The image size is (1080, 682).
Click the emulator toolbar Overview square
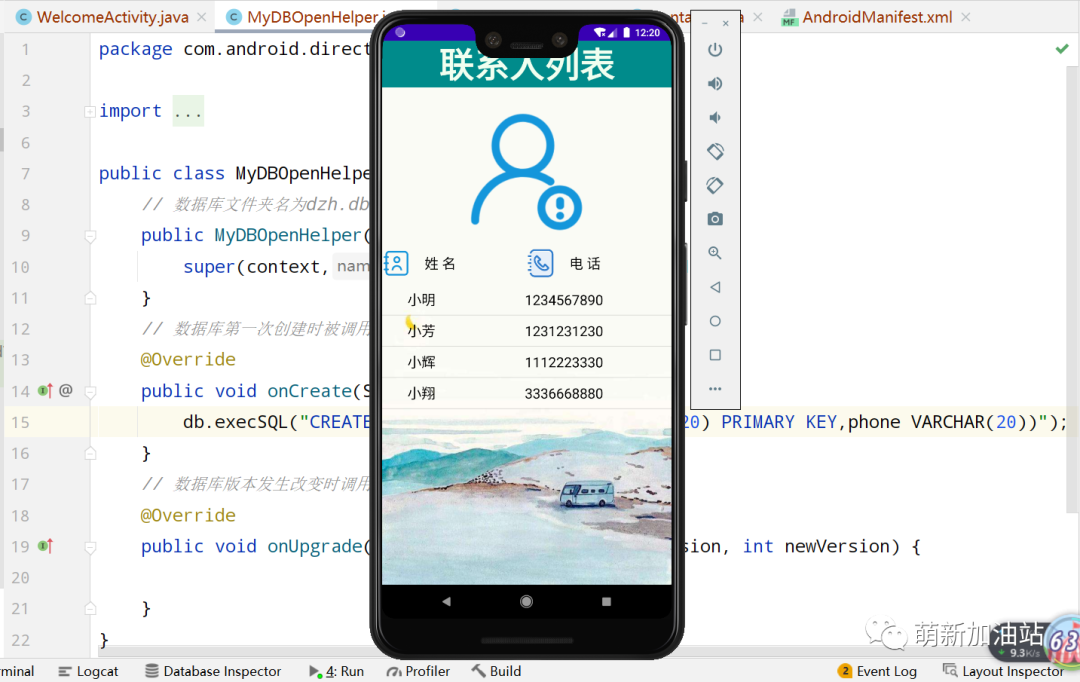coord(715,355)
